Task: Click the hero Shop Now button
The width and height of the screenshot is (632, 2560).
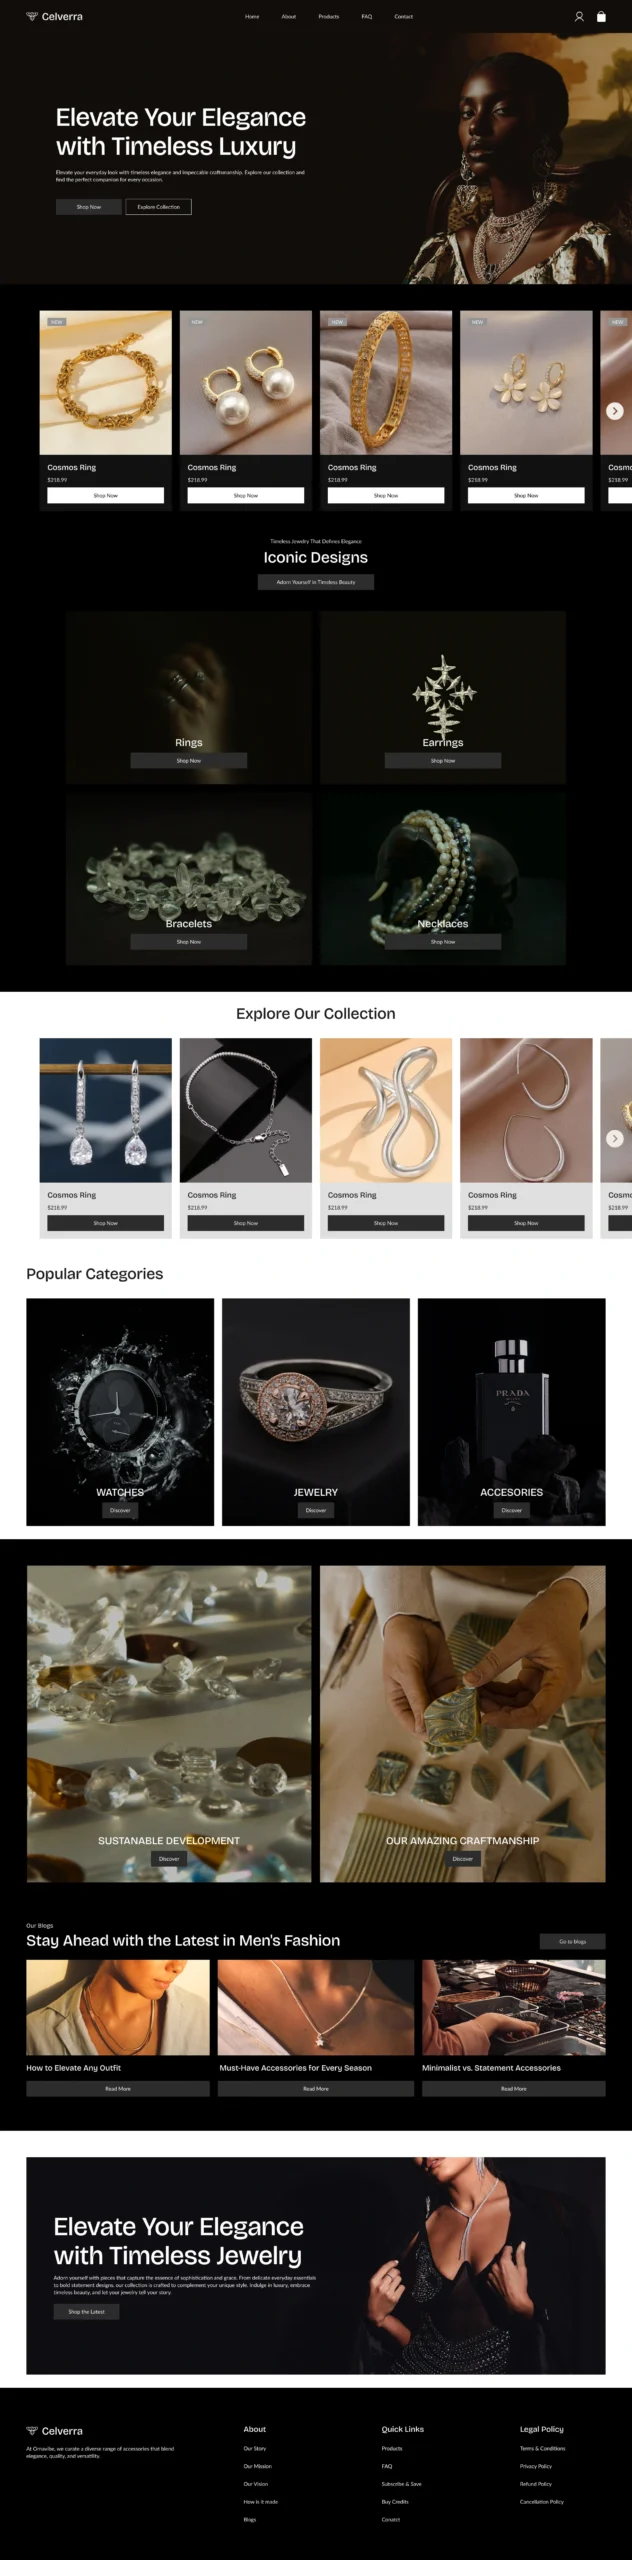Action: point(89,207)
